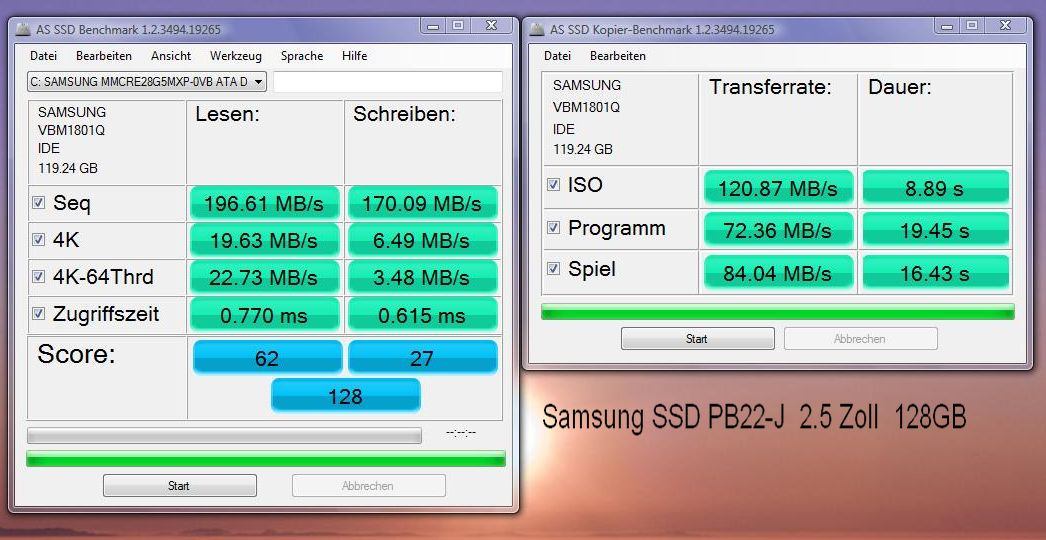Open Datei menu in Kopier-Benchmark window
This screenshot has height=540, width=1046.
557,56
